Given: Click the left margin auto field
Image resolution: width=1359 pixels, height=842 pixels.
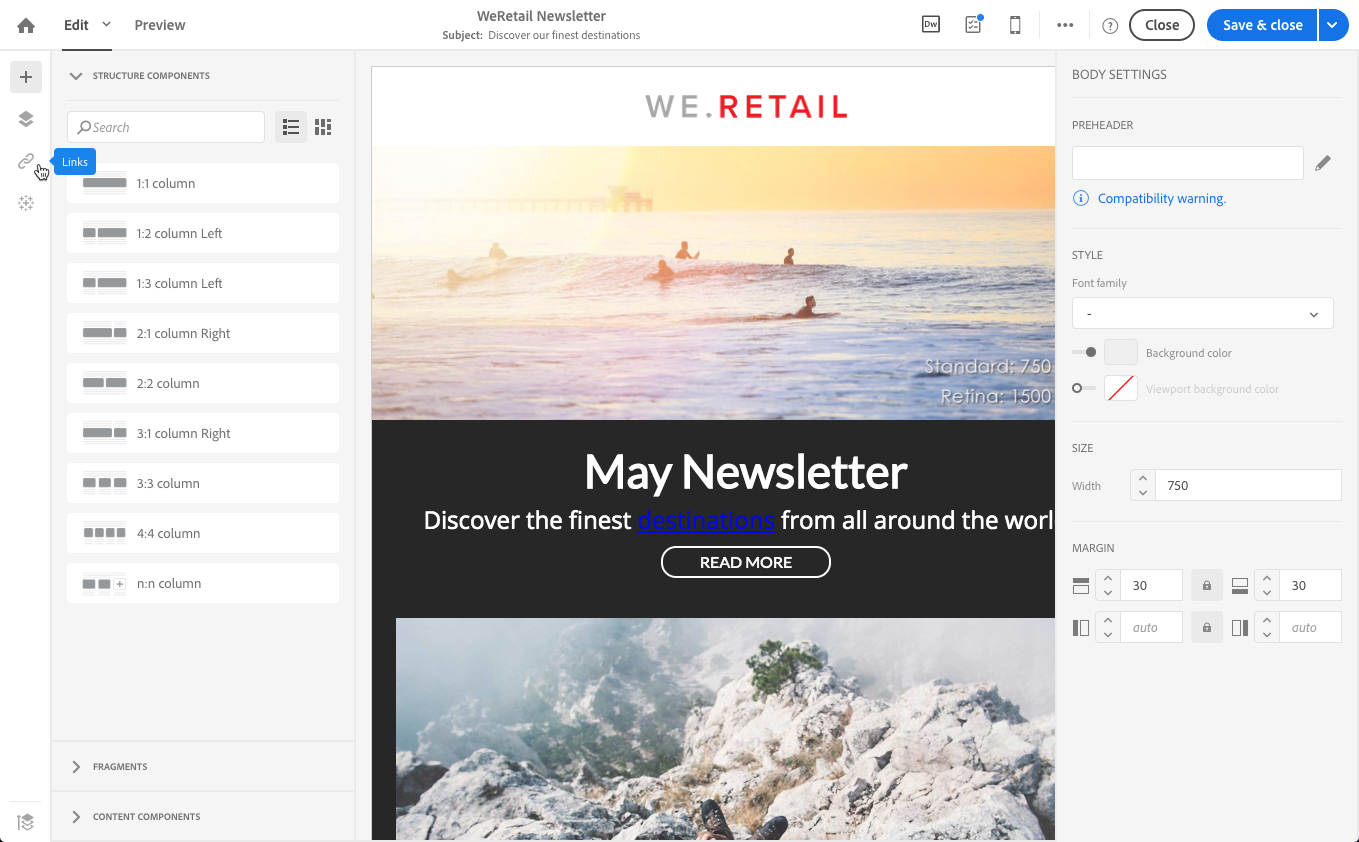Looking at the screenshot, I should pos(1151,628).
